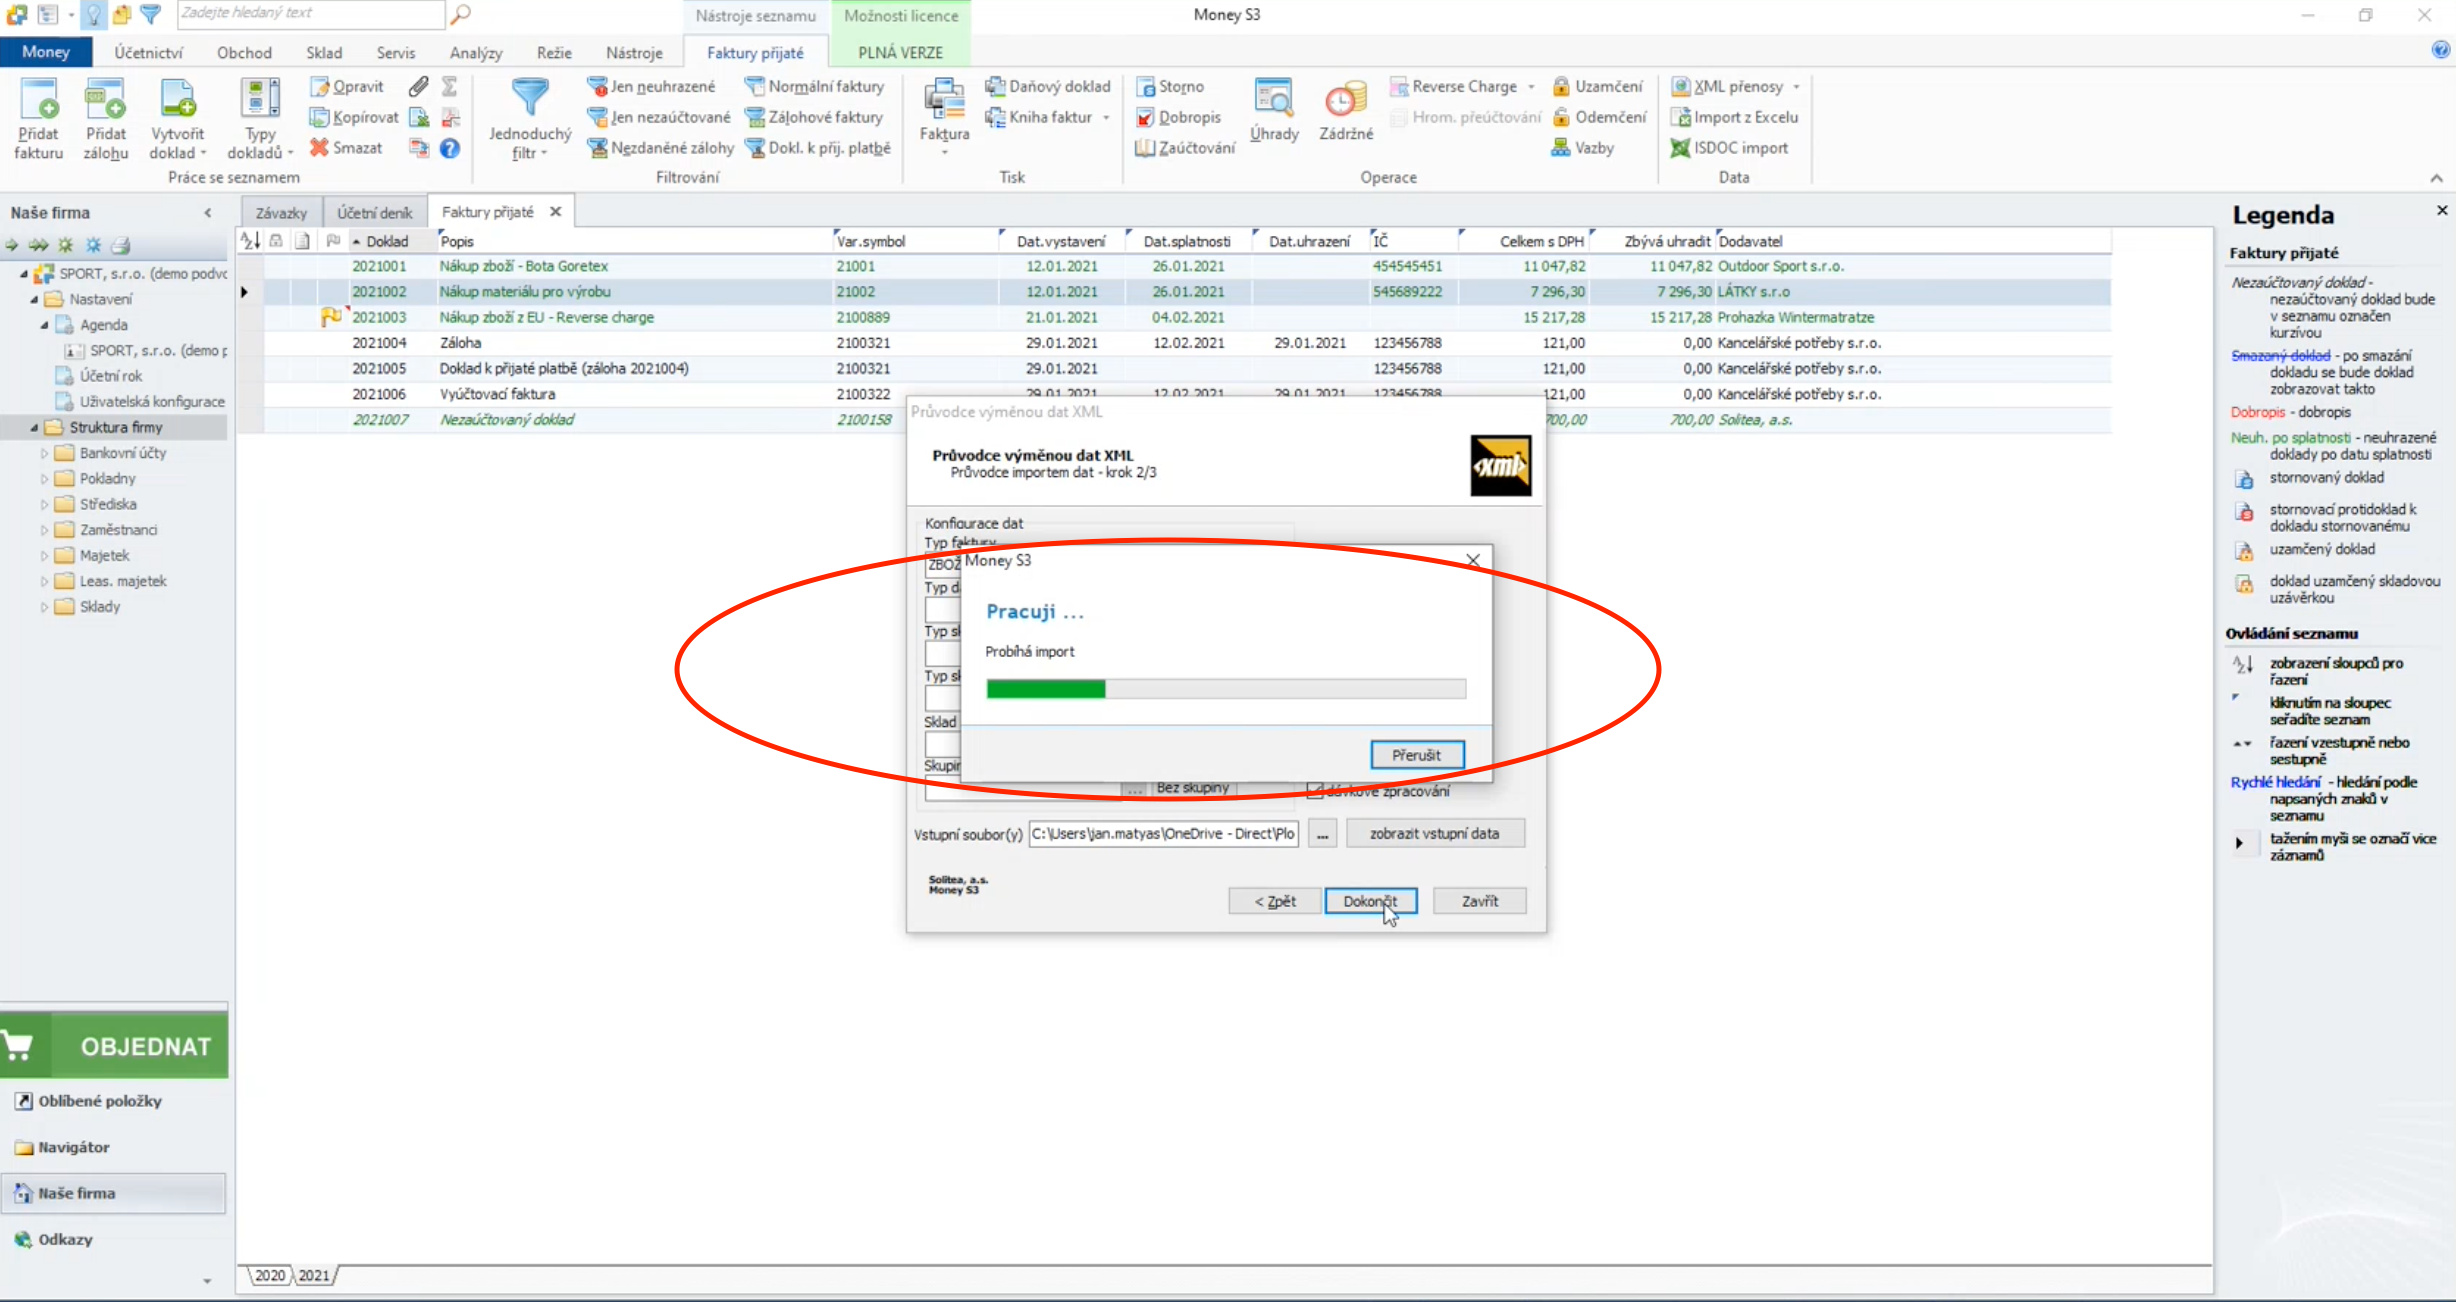Toggle the Dokl. k přij. platbě filter
Image resolution: width=2456 pixels, height=1302 pixels.
[818, 148]
